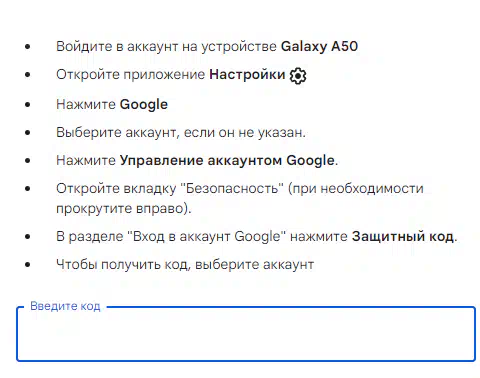Screen dimensions: 480x378
Task: Click "Нажмите" preceding "Управление аккаунтом Google"
Action: (x=86, y=161)
